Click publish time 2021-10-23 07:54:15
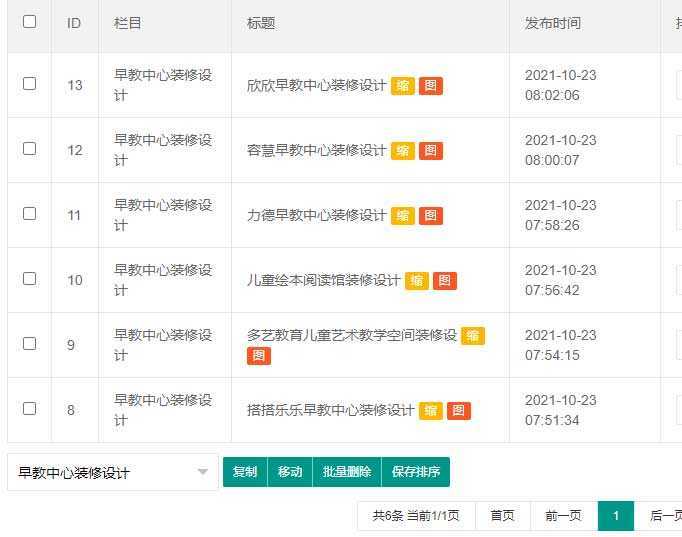The image size is (682, 537). [560, 345]
